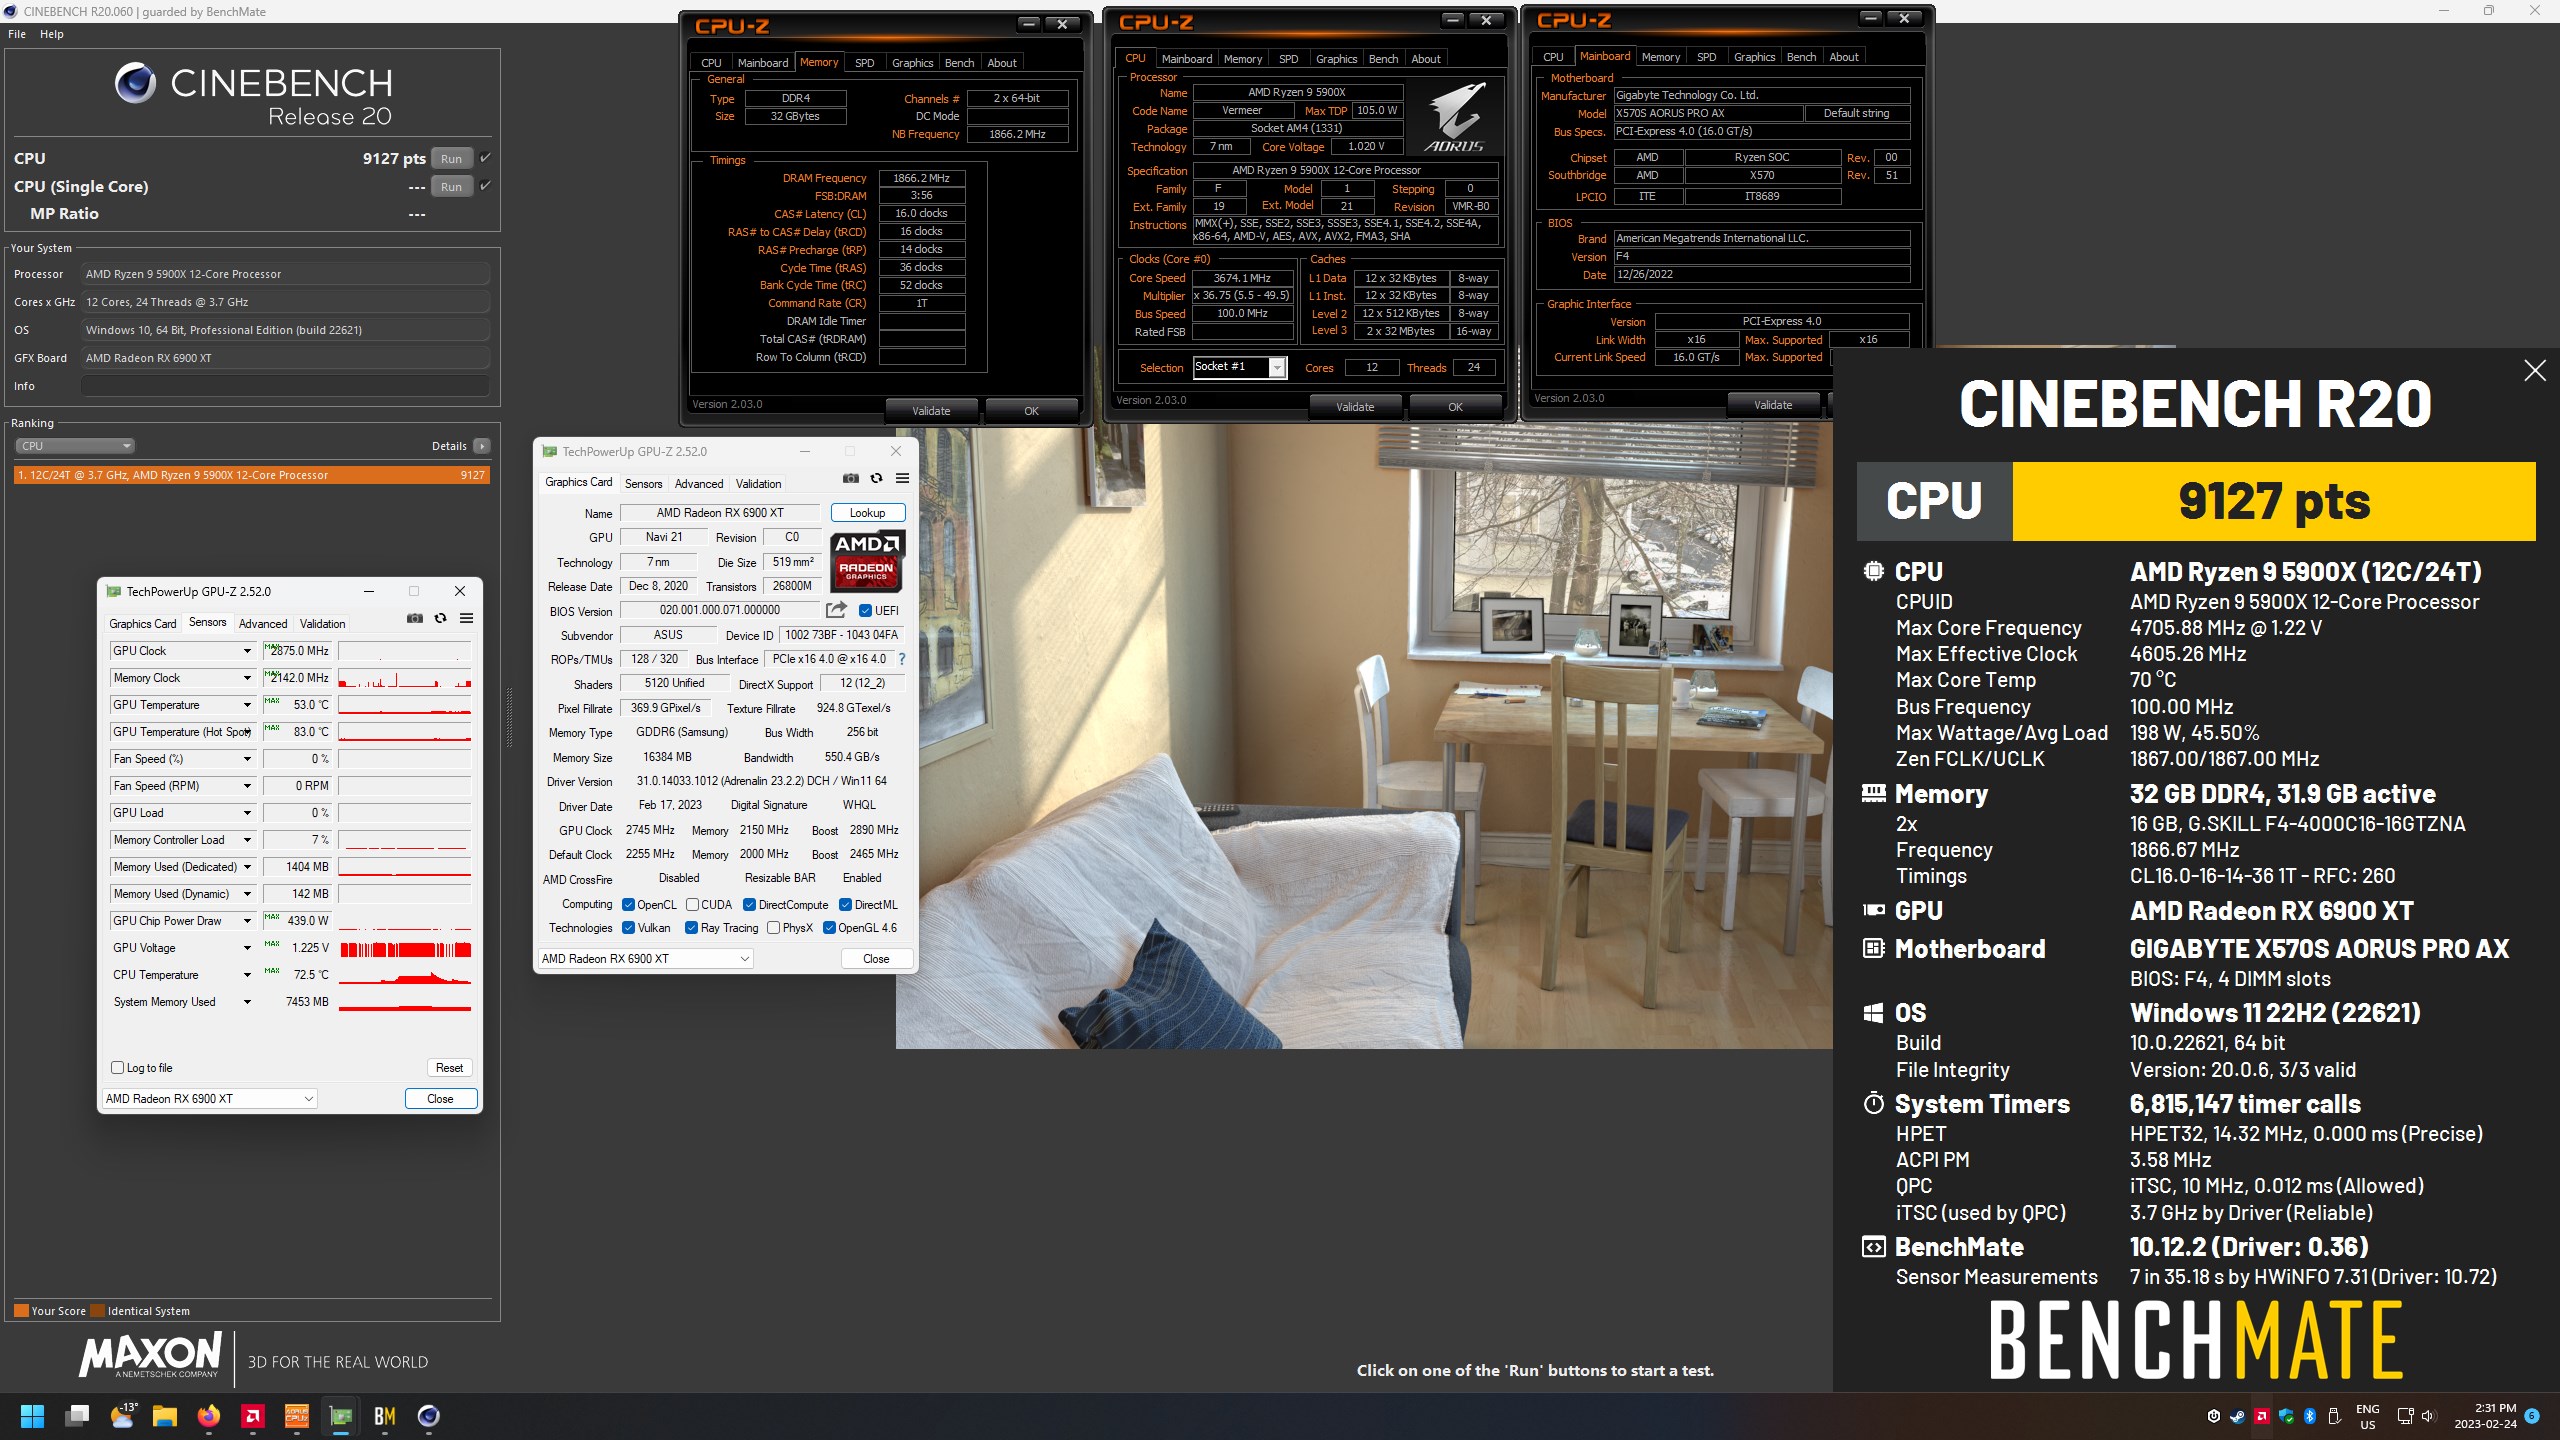
Task: Toggle the CUDA checkbox
Action: click(692, 905)
